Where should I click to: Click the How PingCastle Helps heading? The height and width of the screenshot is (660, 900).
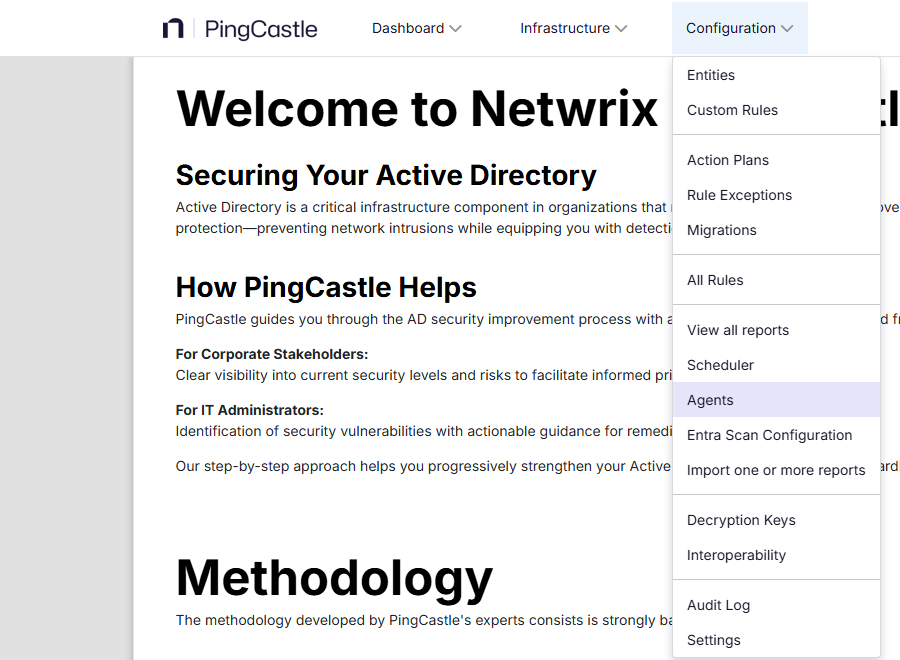[326, 288]
